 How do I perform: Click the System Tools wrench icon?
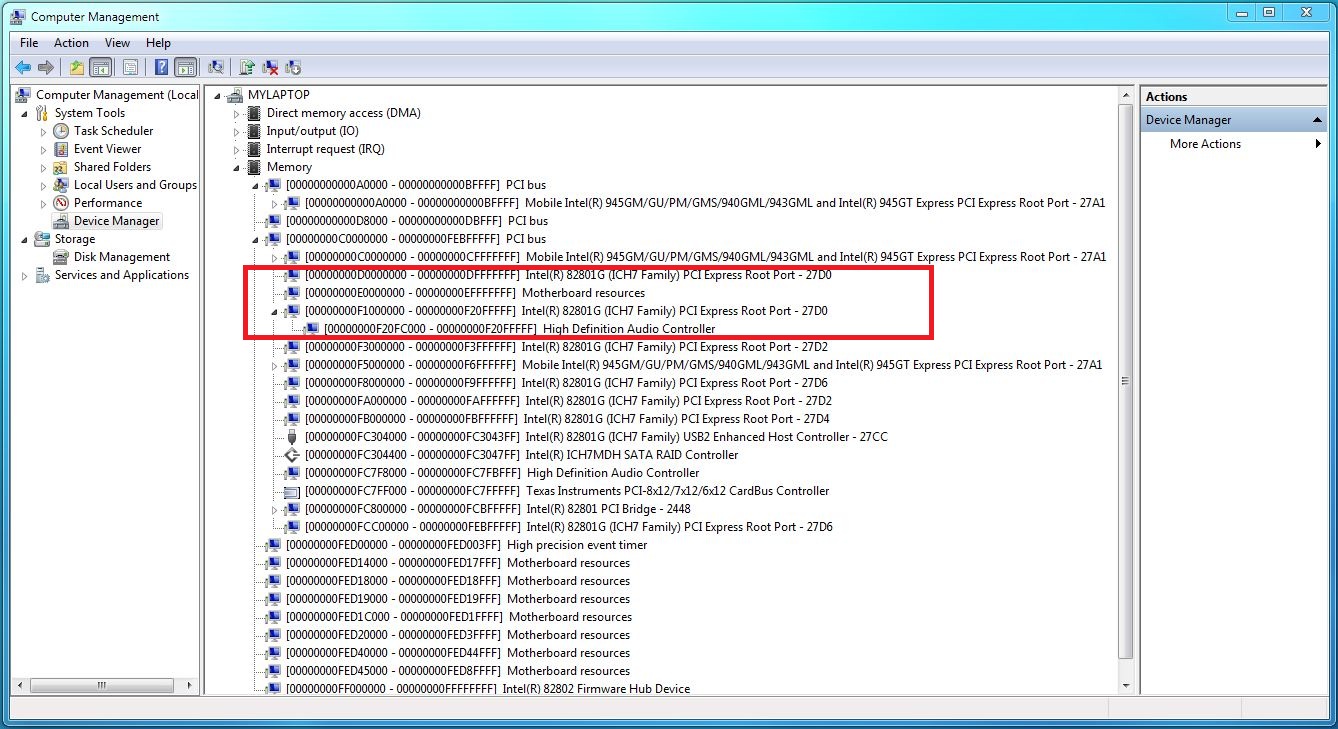[42, 113]
